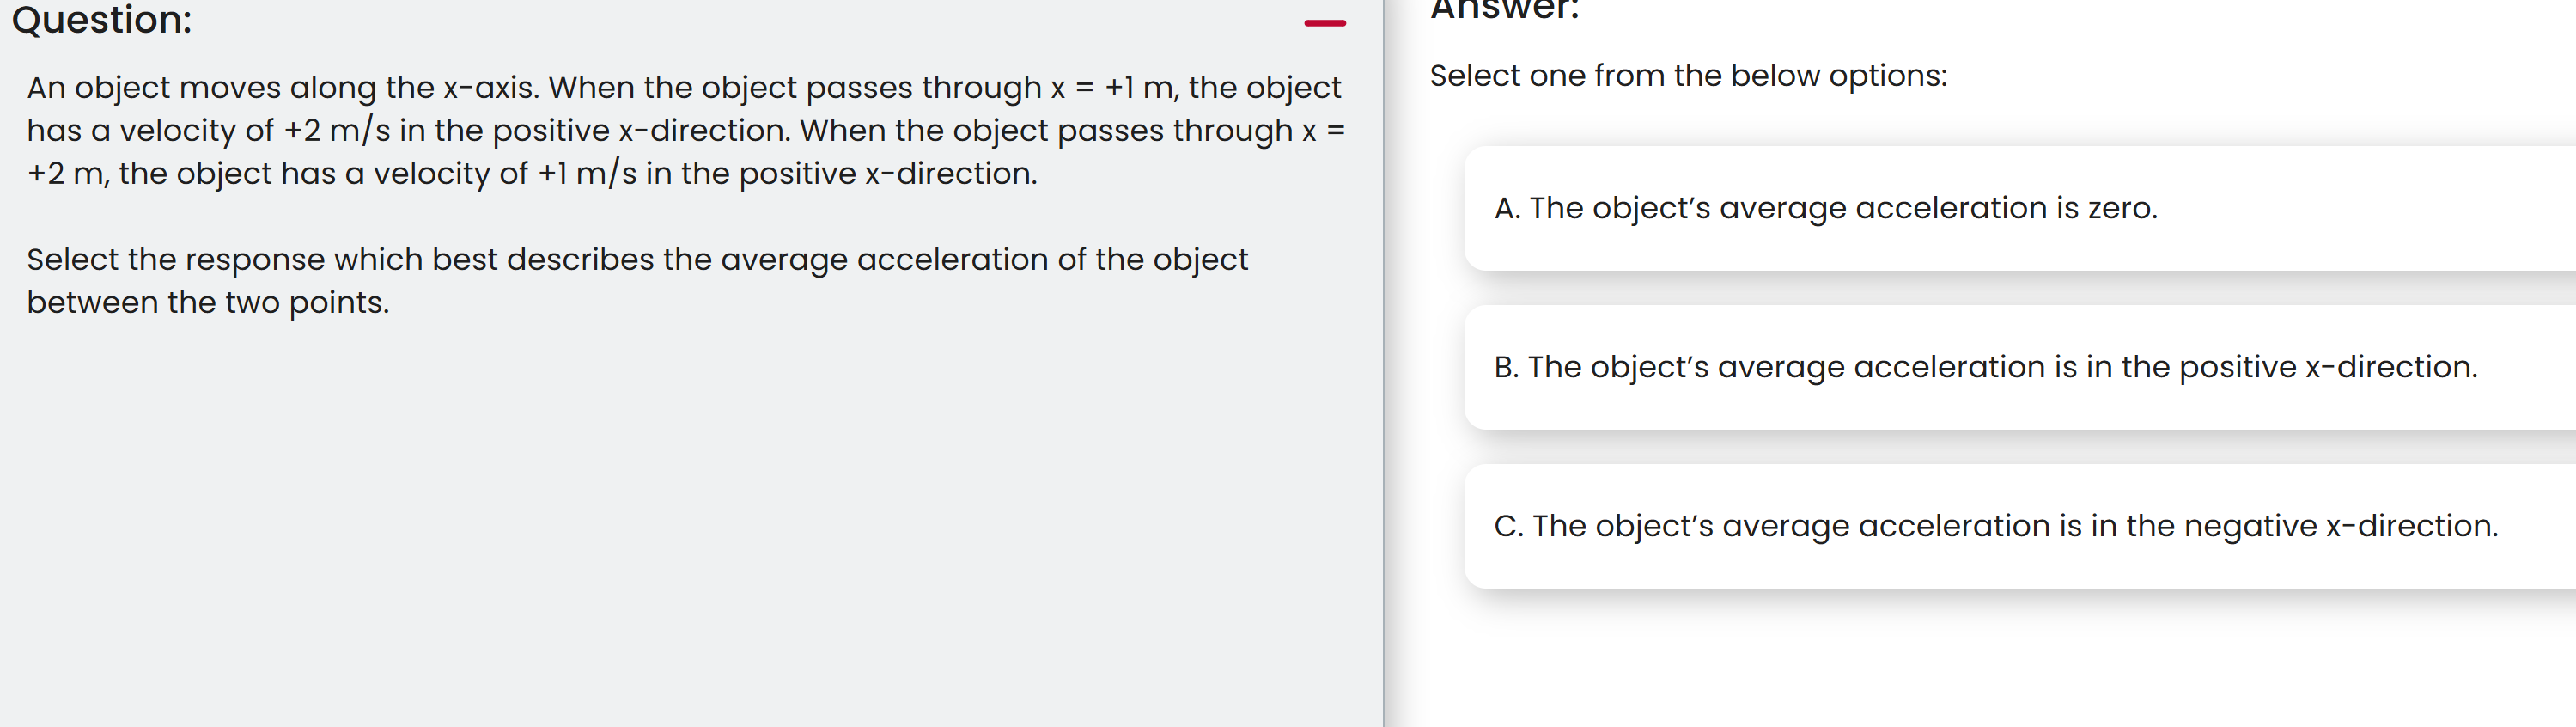2576x727 pixels.
Task: Collapse the Question panel using the red minus icon
Action: pyautogui.click(x=1326, y=25)
